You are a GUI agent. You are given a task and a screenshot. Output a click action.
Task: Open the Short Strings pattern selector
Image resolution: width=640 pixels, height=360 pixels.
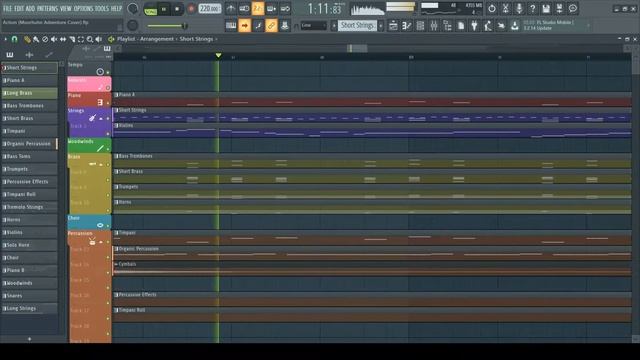click(x=358, y=26)
